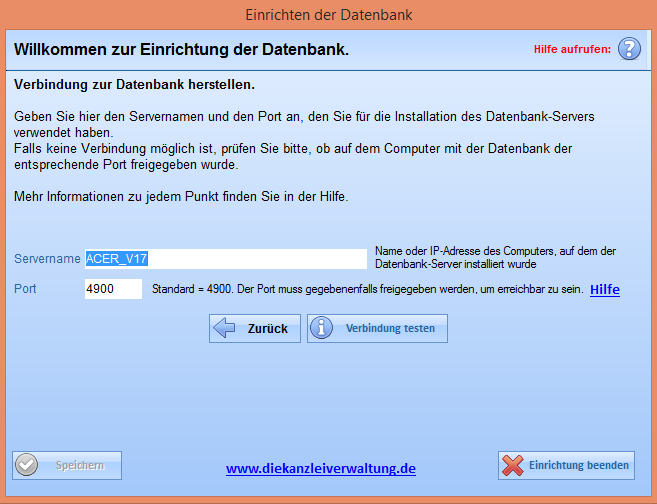Image resolution: width=657 pixels, height=504 pixels.
Task: Open help via the blue question mark icon
Action: (629, 49)
